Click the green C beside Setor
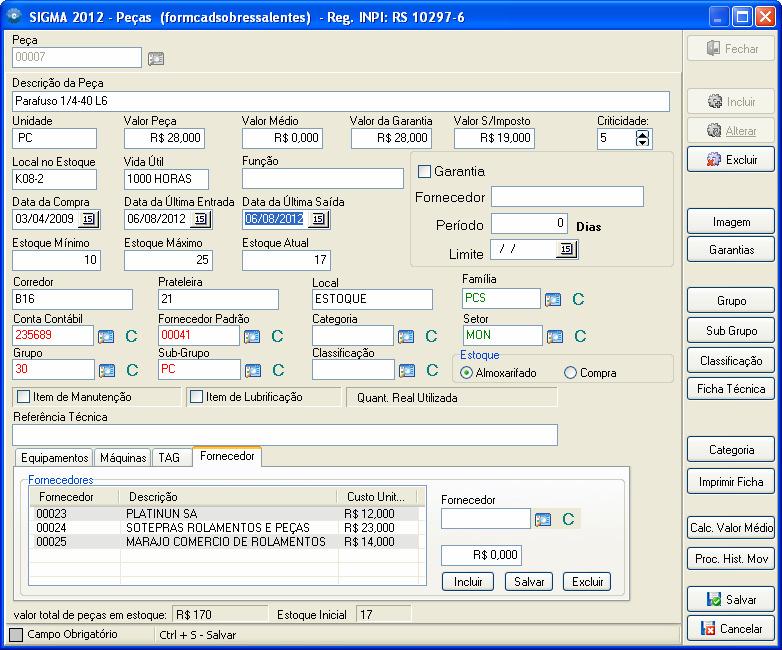The height and width of the screenshot is (650, 782). point(580,336)
